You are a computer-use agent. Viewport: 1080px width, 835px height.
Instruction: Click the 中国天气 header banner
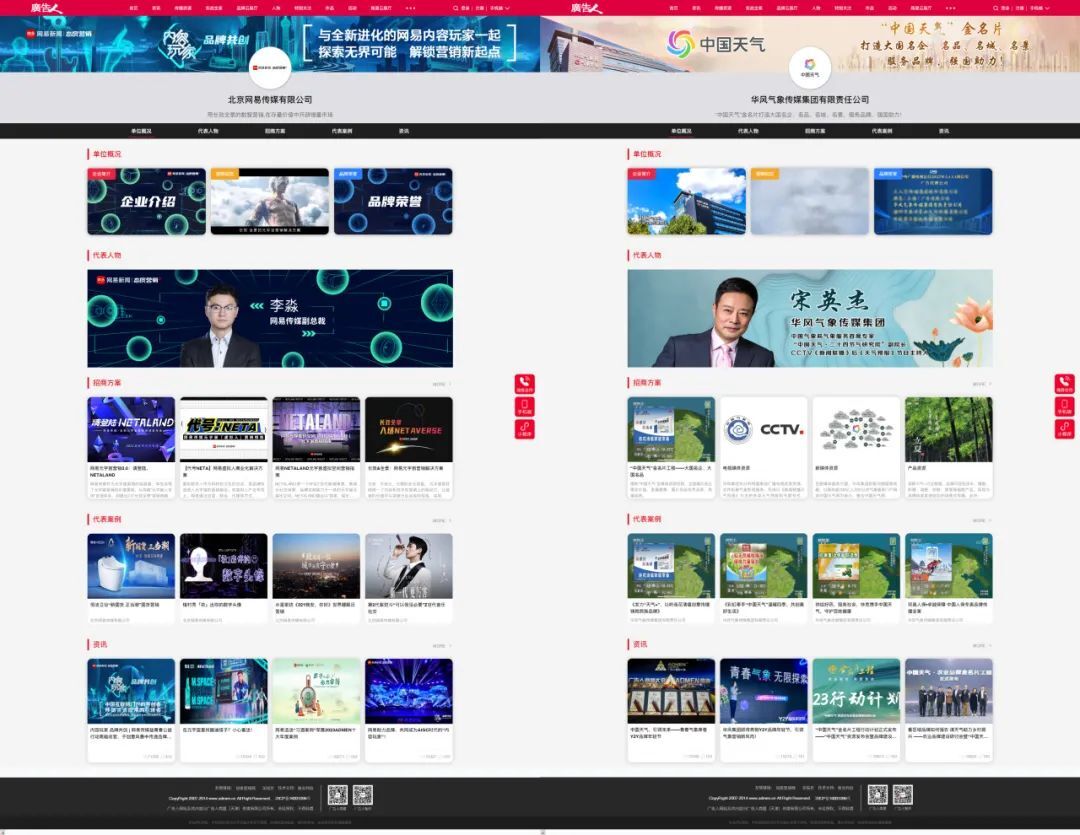pyautogui.click(x=810, y=44)
